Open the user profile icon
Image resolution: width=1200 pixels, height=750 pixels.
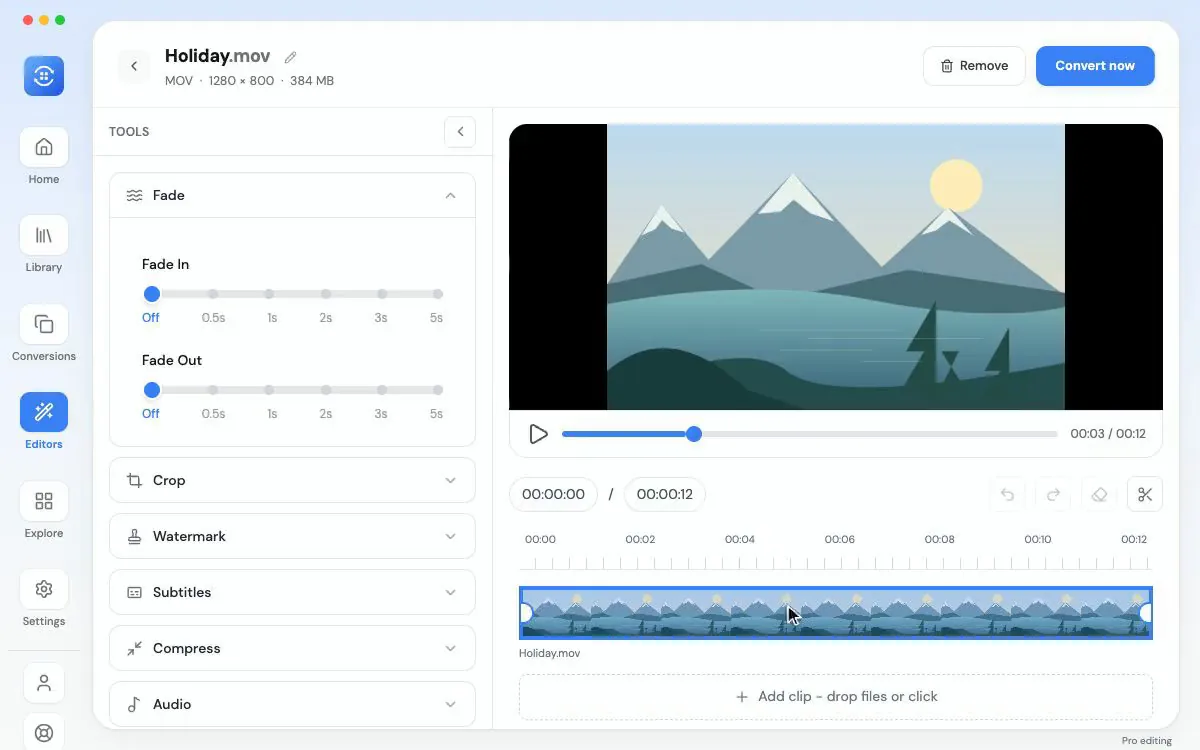(44, 683)
